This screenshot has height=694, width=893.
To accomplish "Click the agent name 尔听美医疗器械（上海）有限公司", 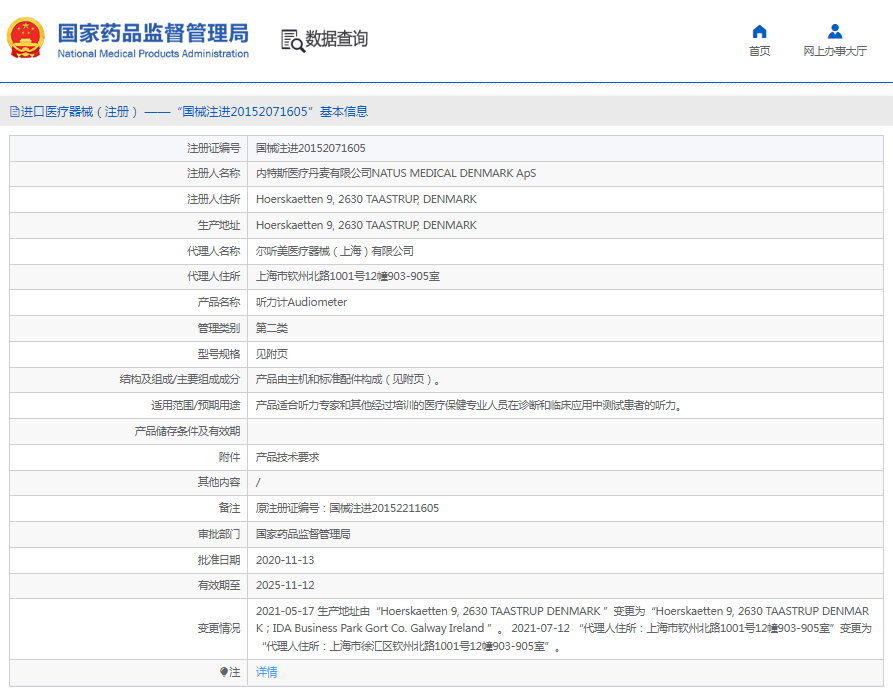I will click(334, 251).
